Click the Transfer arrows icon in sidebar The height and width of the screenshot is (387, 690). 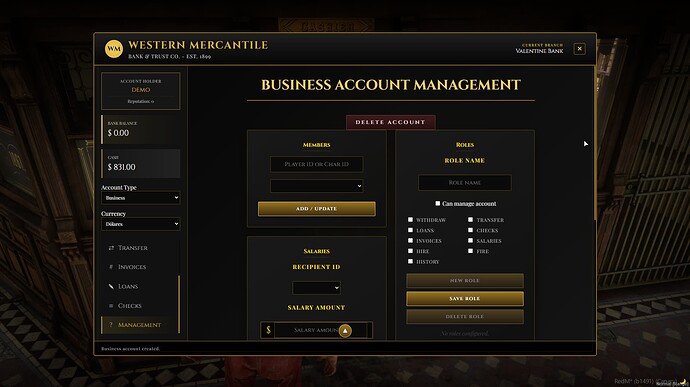click(111, 248)
